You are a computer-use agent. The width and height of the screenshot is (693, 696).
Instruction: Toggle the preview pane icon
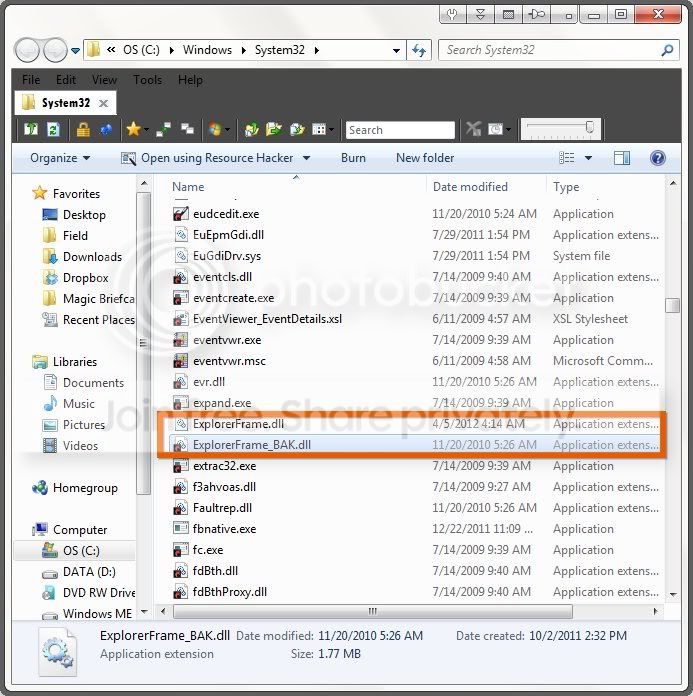tap(622, 158)
